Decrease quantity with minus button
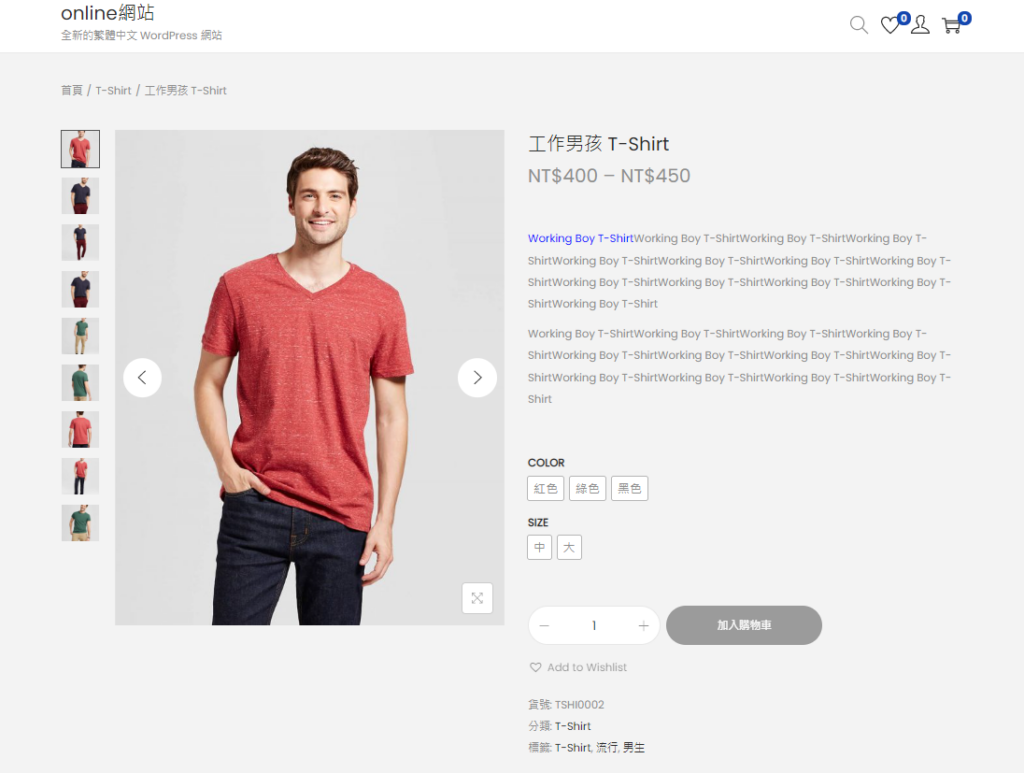 544,626
